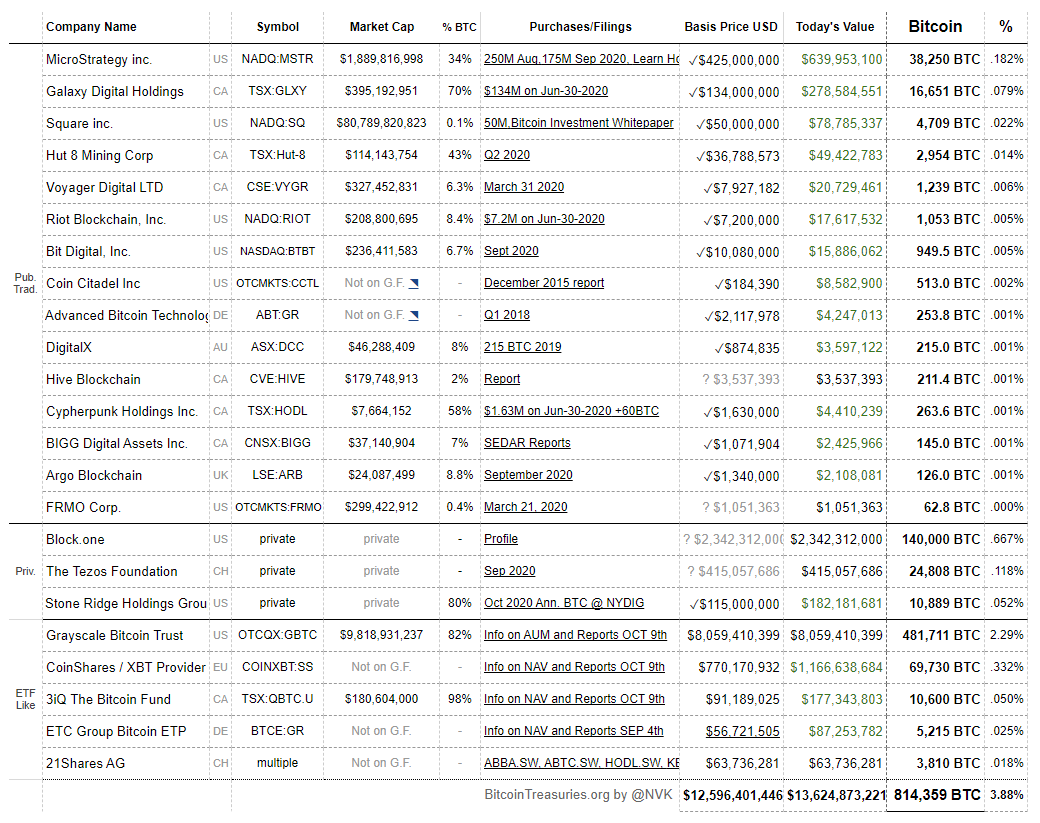The width and height of the screenshot is (1040, 823).
Task: Select the CSE:VYGR symbol cell
Action: click(x=277, y=187)
